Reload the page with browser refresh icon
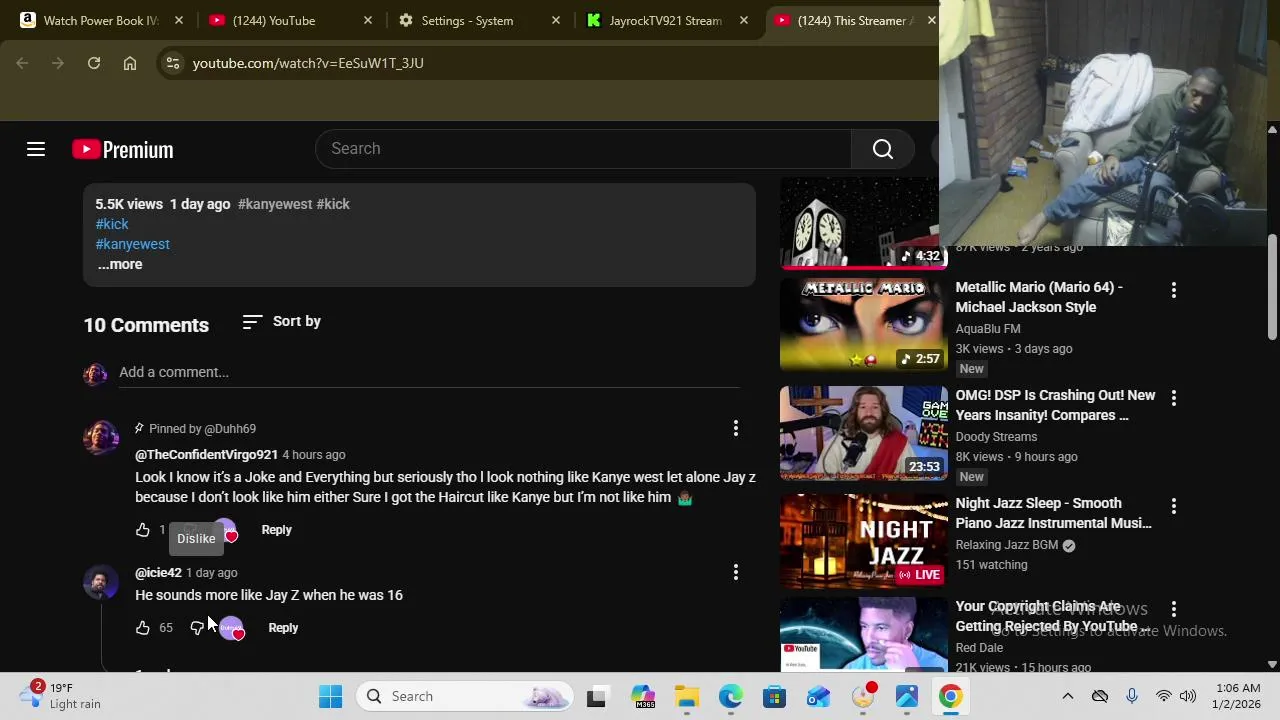The width and height of the screenshot is (1280, 720). (x=94, y=63)
